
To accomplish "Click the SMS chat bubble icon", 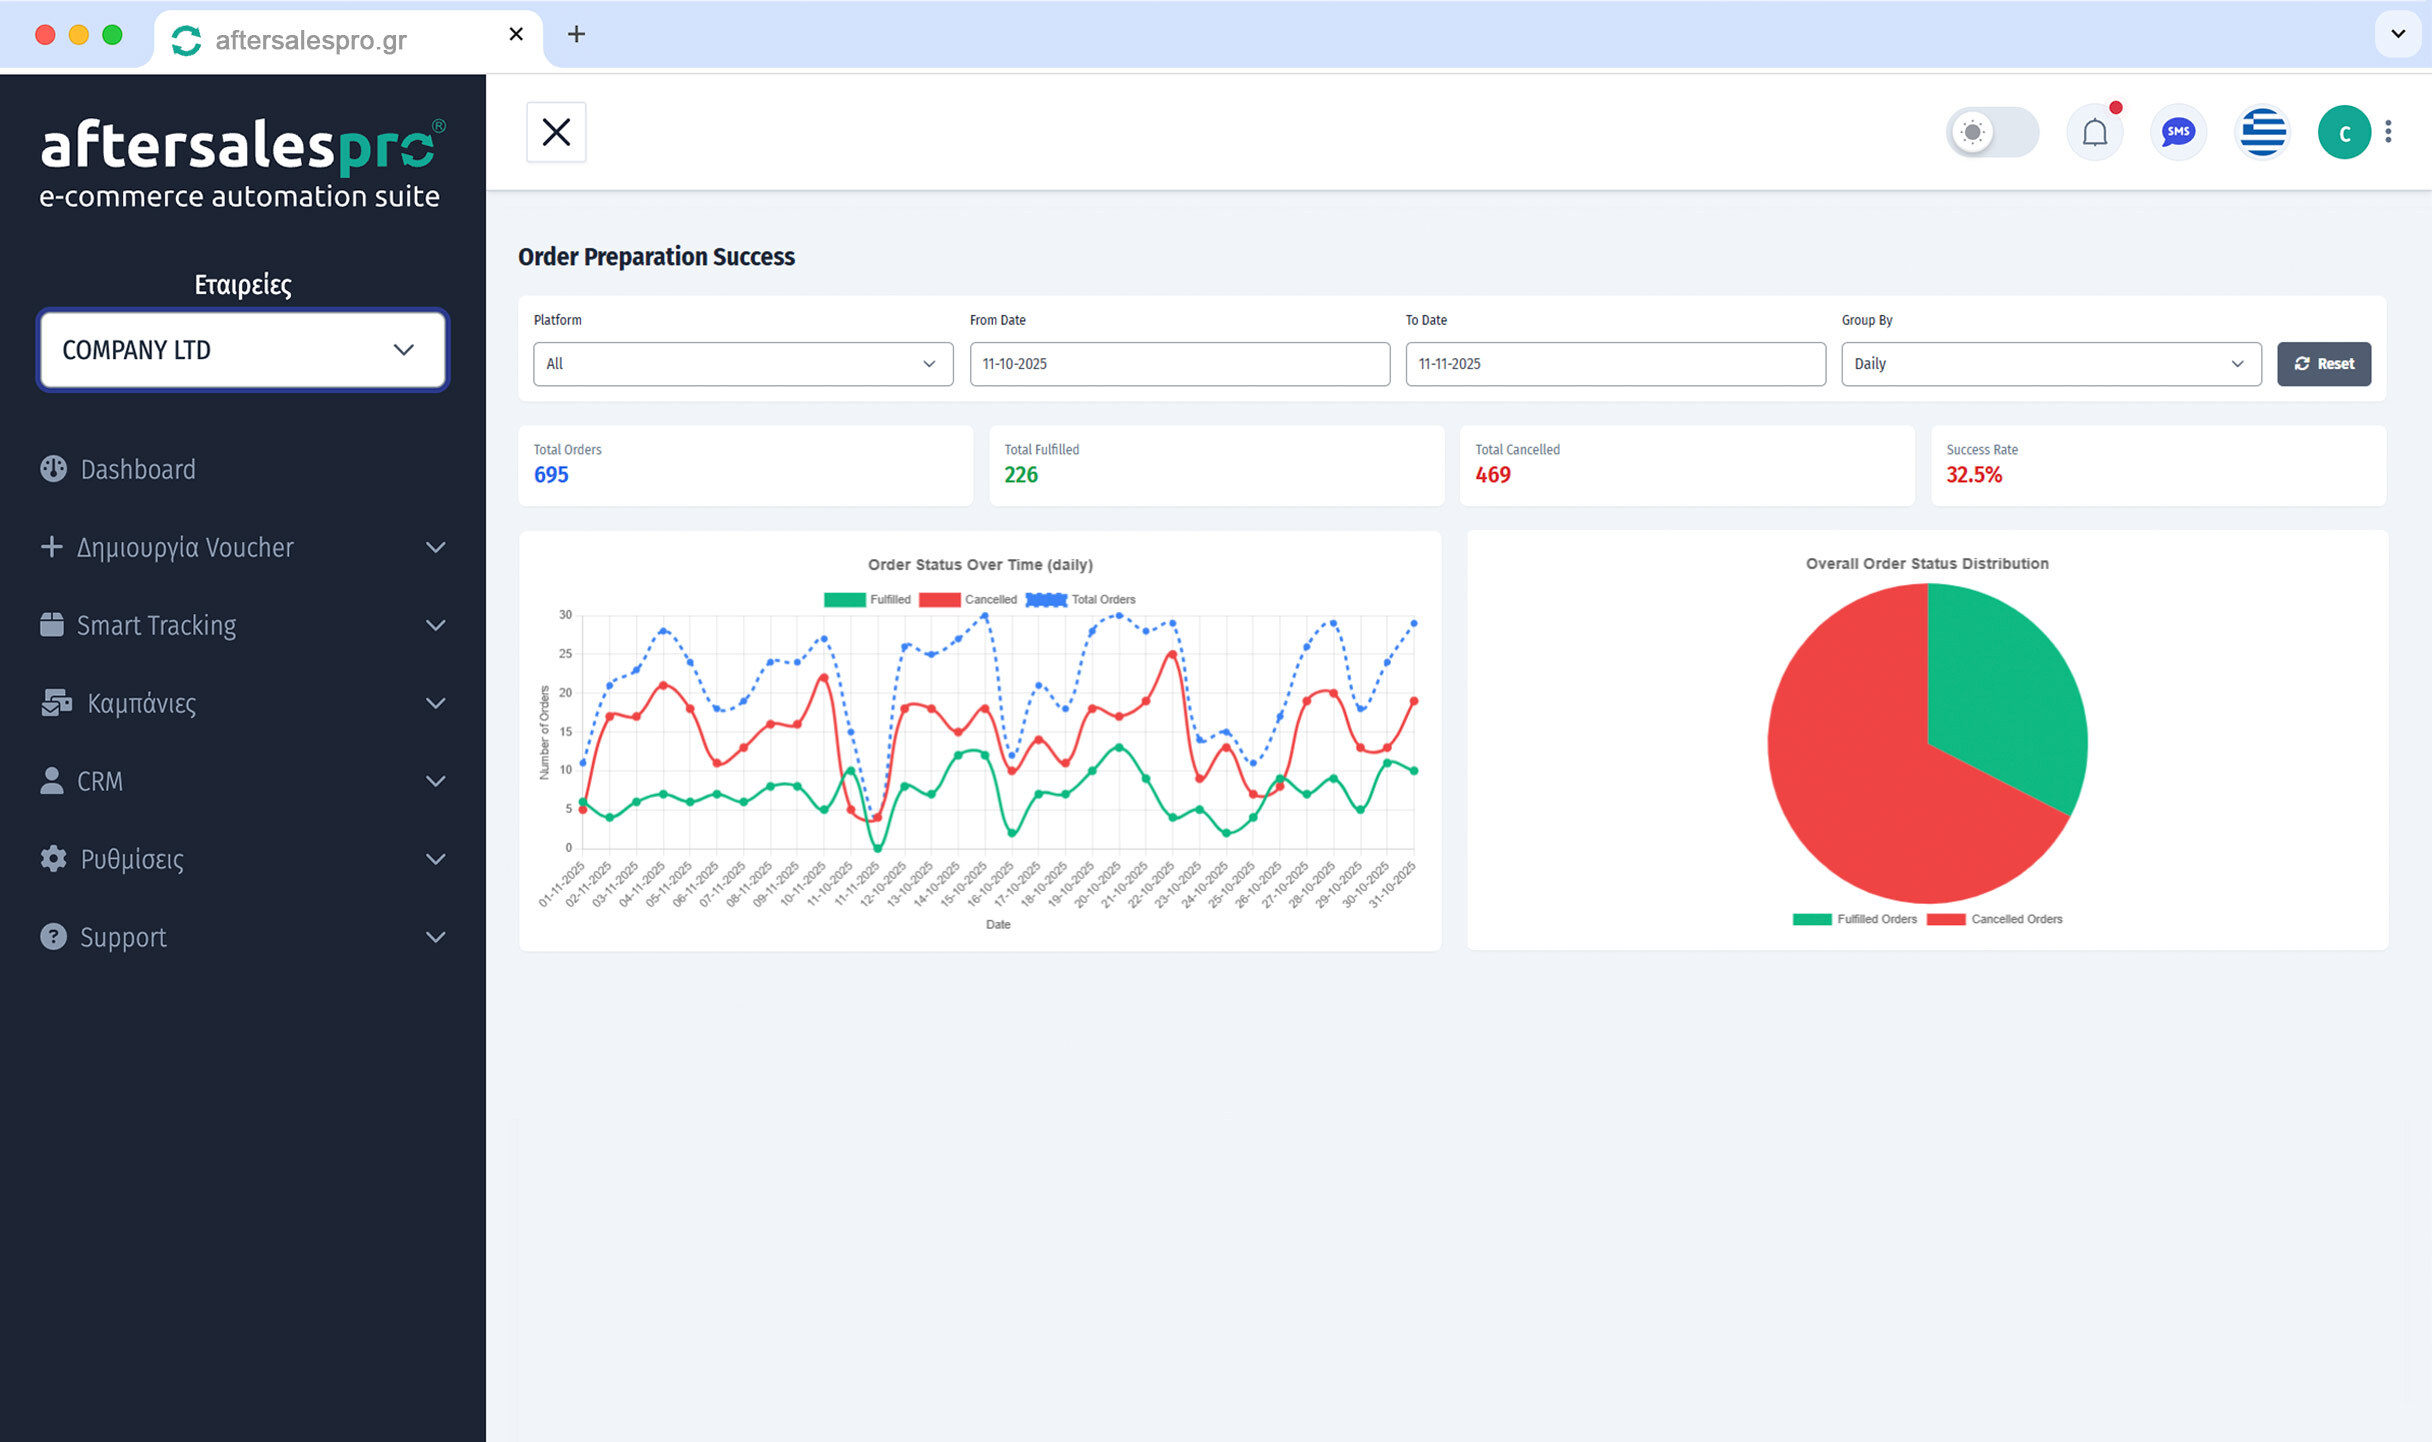I will click(2177, 131).
